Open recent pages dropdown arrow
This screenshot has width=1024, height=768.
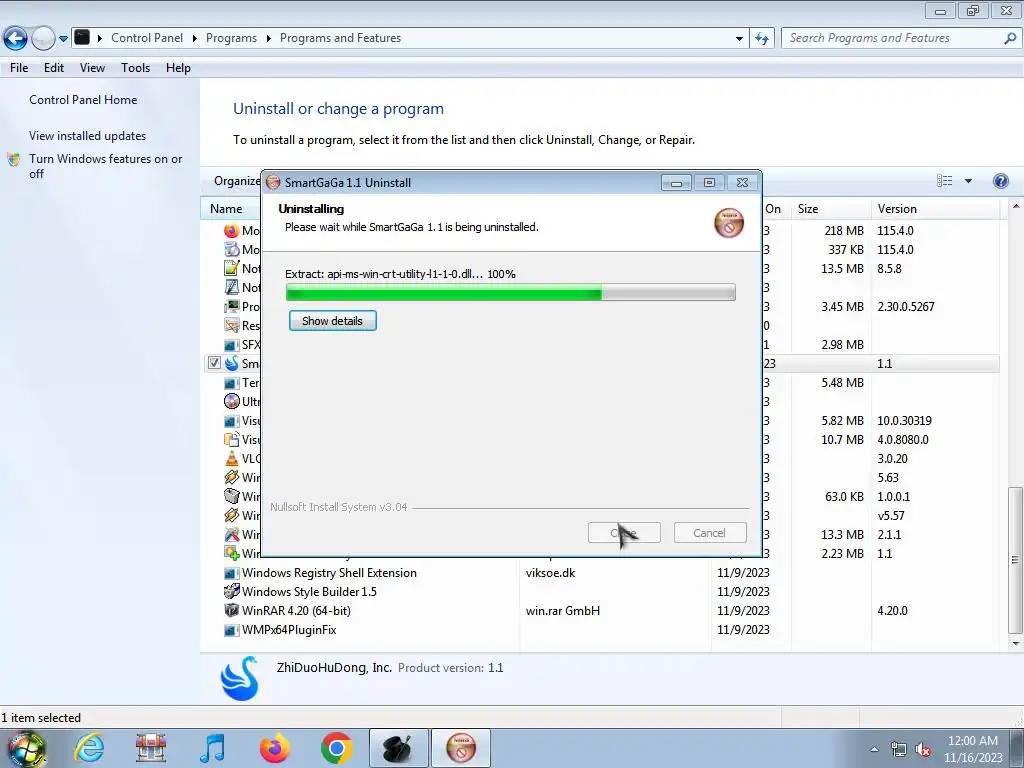coord(63,39)
